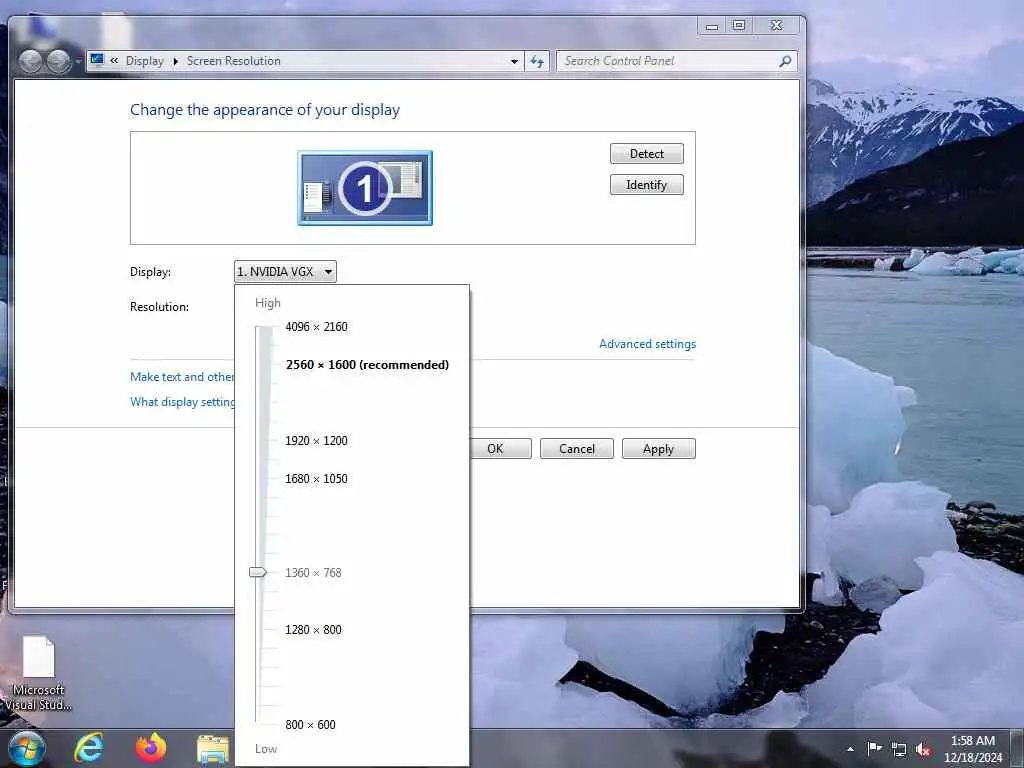Click the Identify button
1024x768 pixels.
[647, 185]
